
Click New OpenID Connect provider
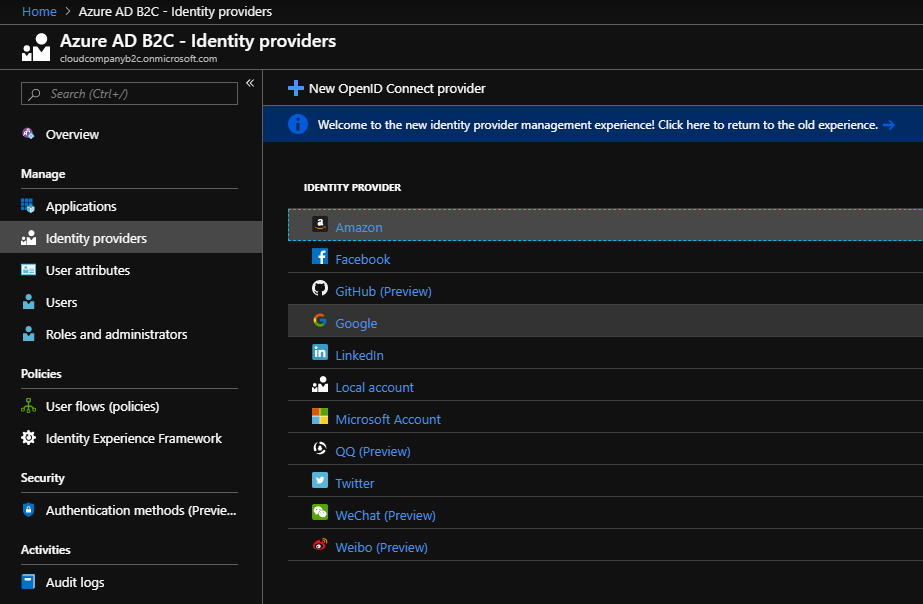(x=389, y=88)
